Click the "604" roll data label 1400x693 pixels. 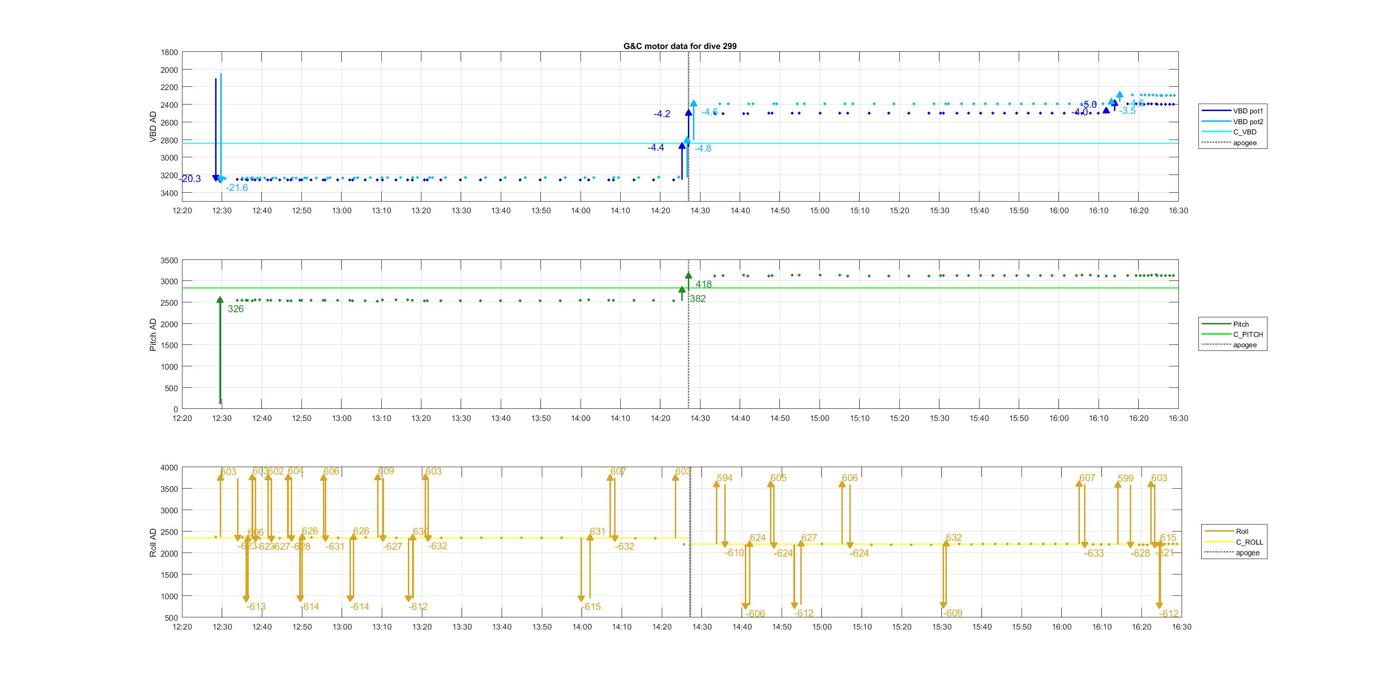tap(295, 471)
